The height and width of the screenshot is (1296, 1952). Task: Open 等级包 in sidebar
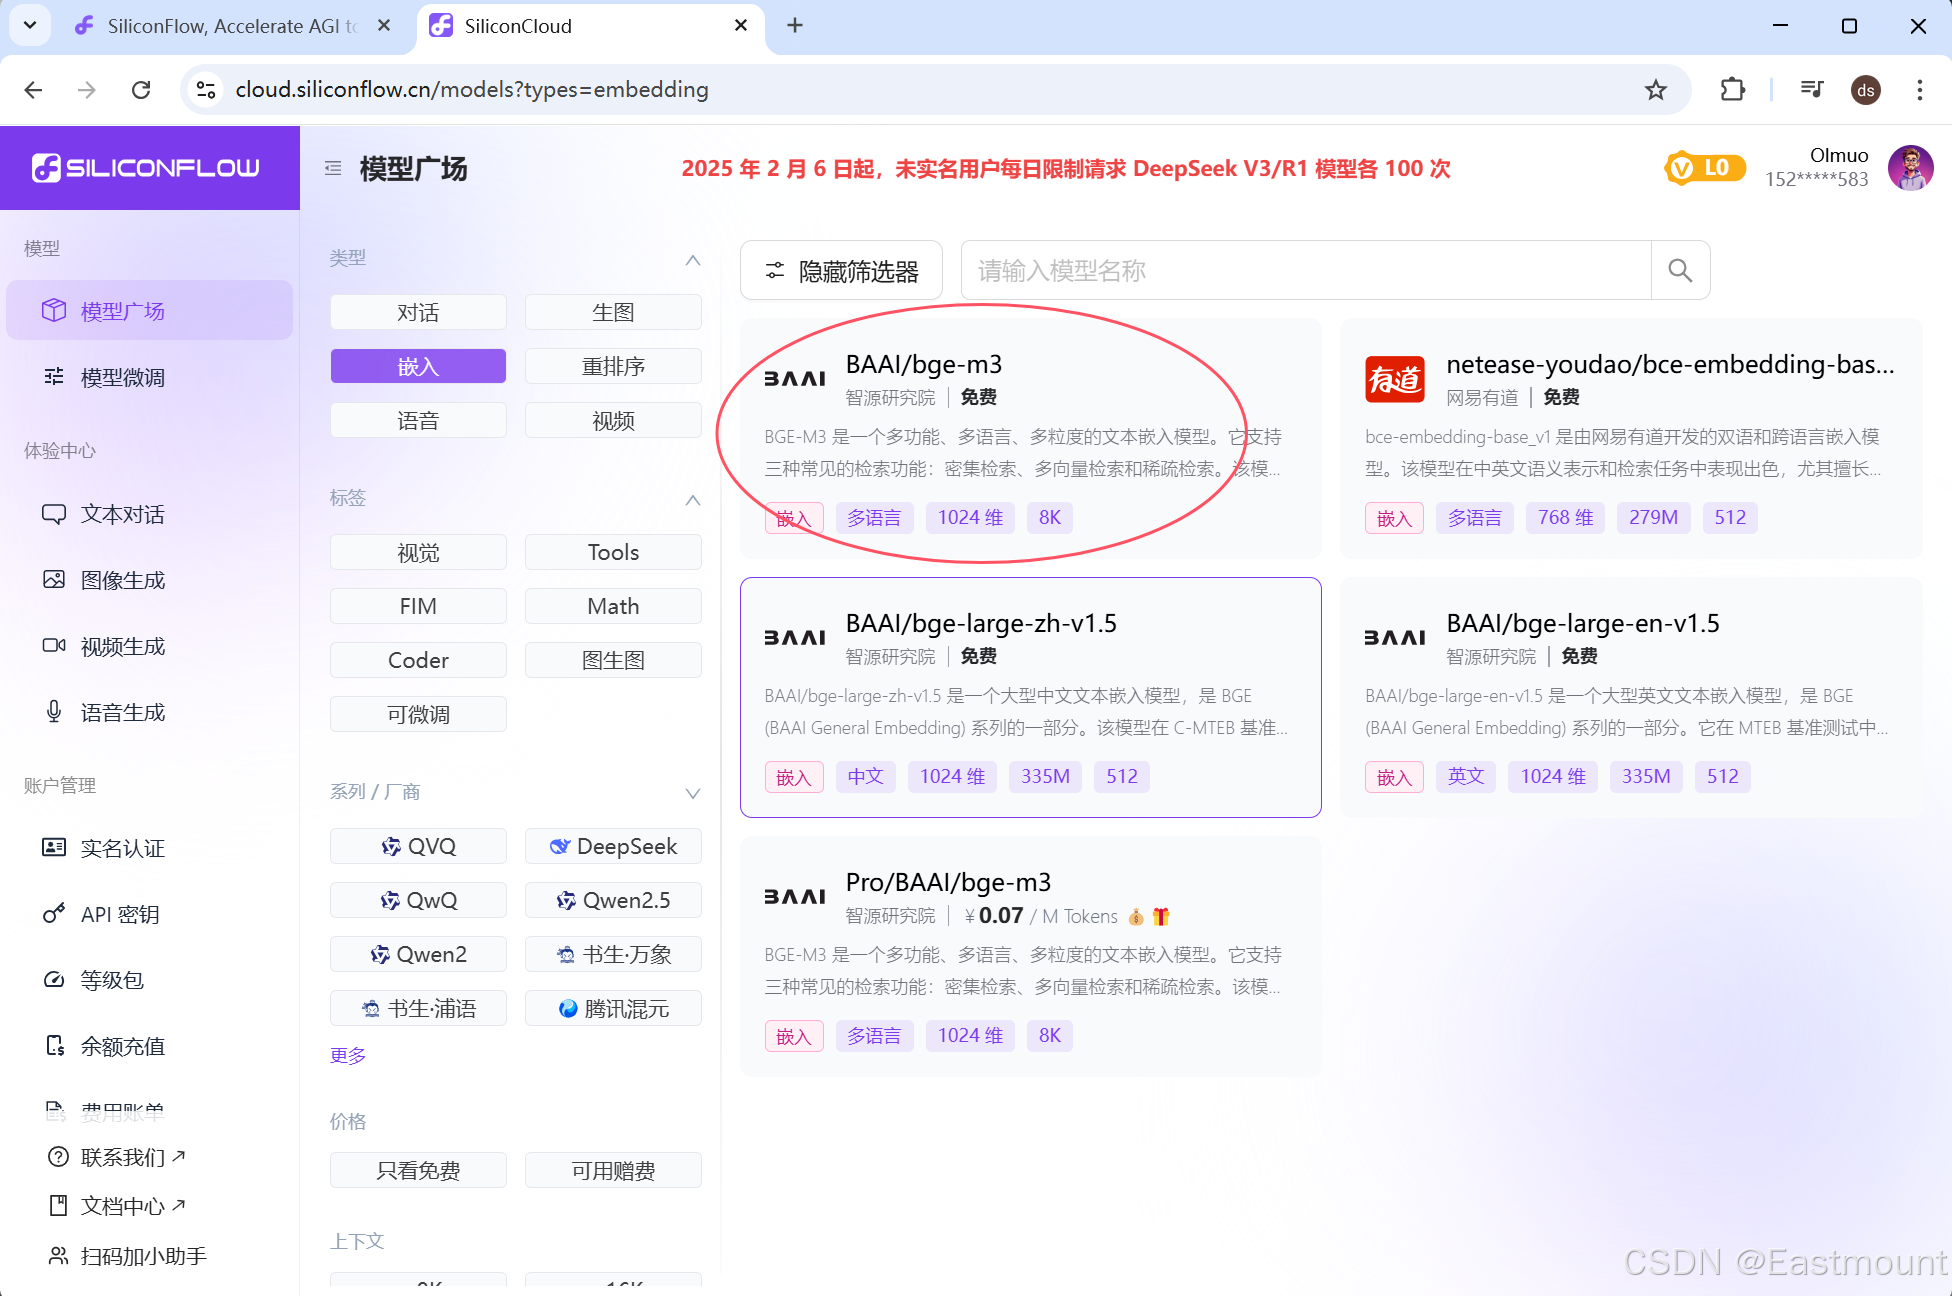[x=149, y=980]
